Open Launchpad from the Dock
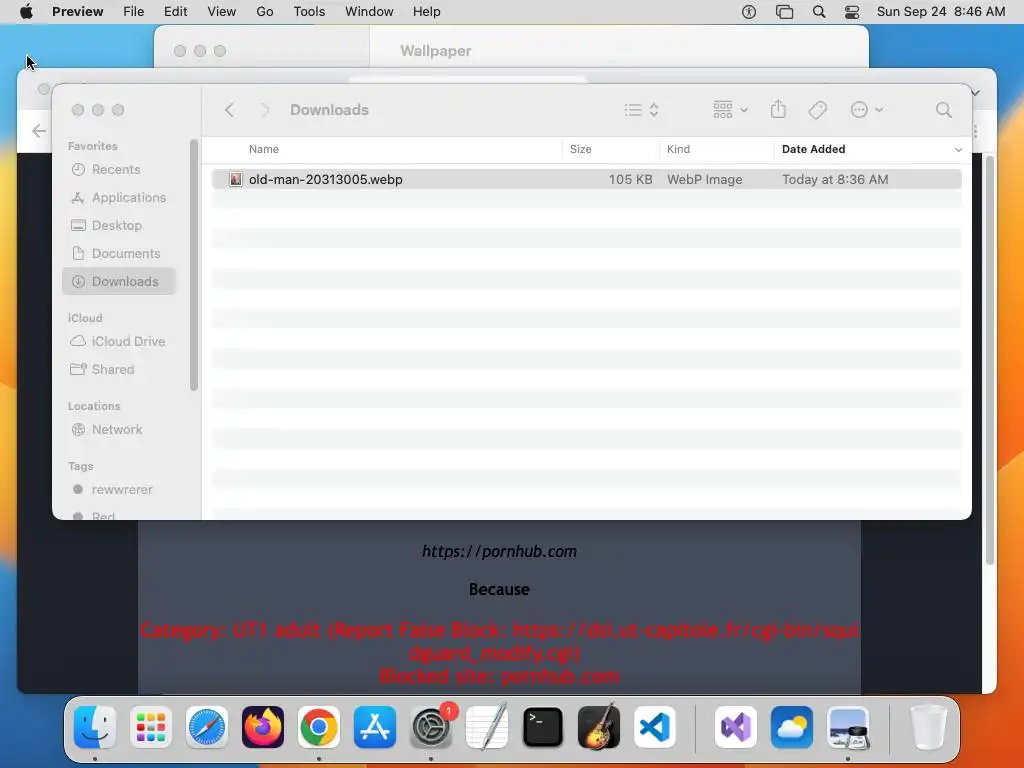This screenshot has width=1024, height=768. click(x=151, y=727)
